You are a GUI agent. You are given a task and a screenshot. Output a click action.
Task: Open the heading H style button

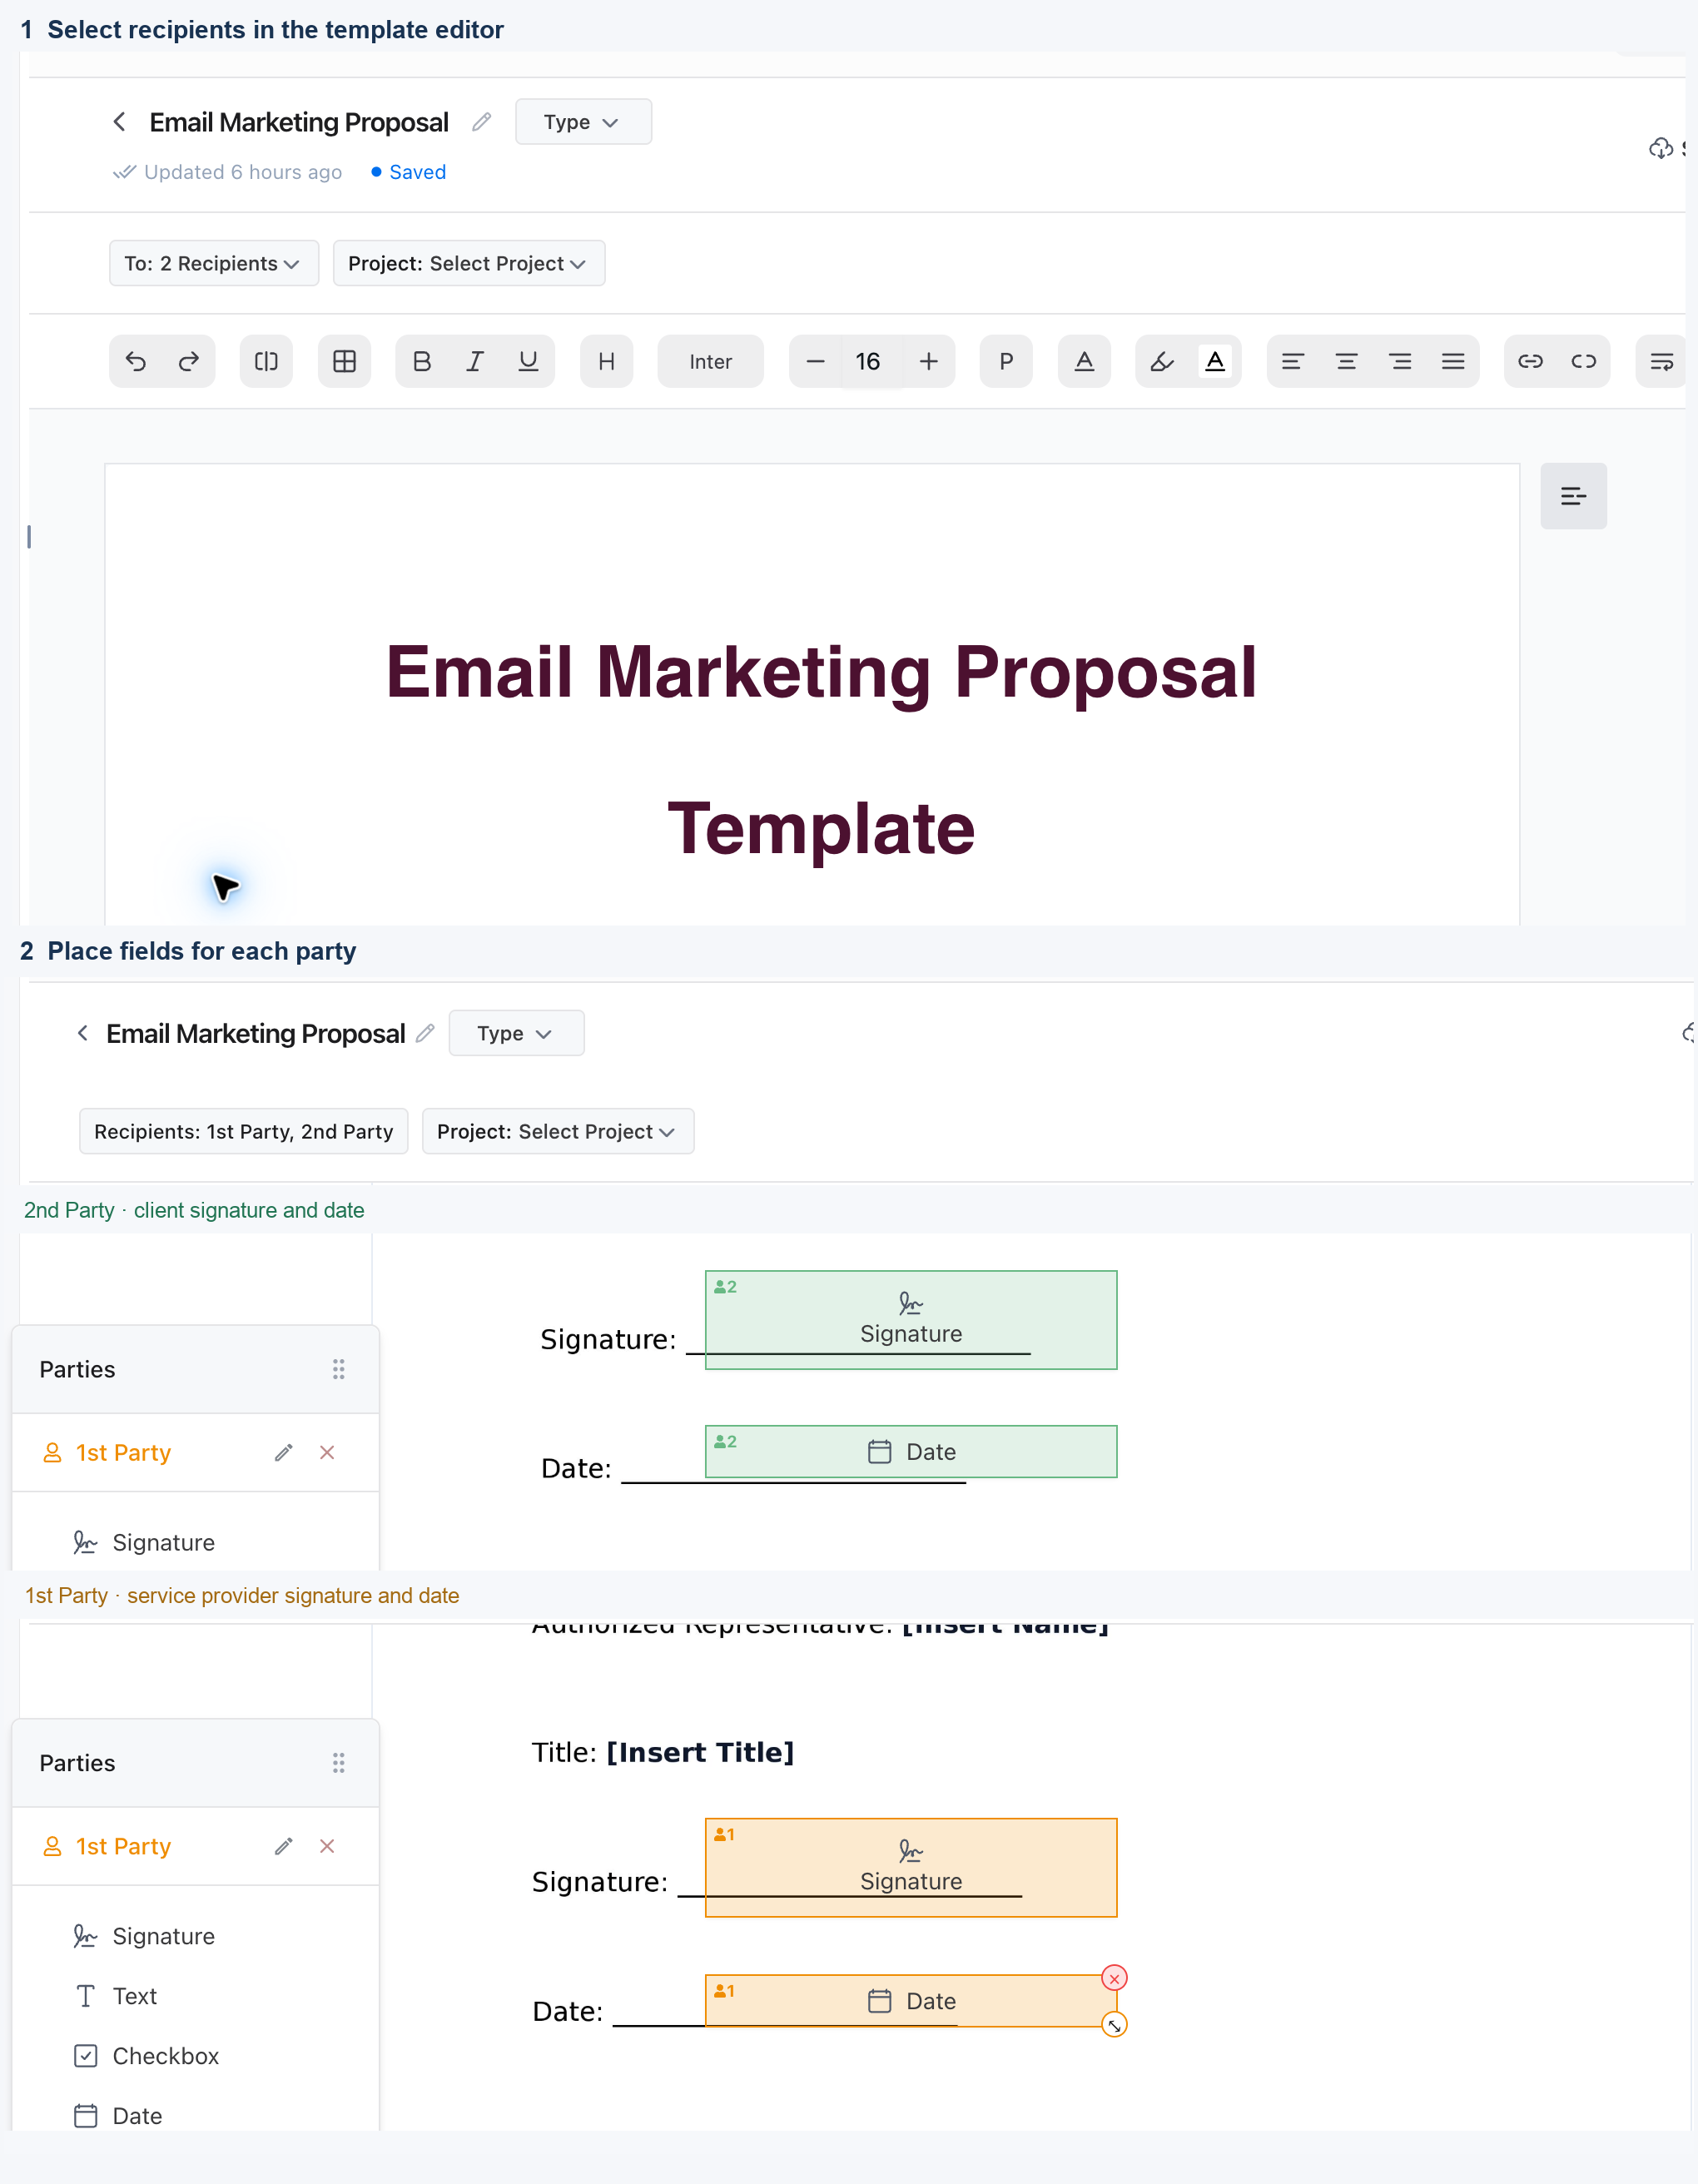coord(606,361)
